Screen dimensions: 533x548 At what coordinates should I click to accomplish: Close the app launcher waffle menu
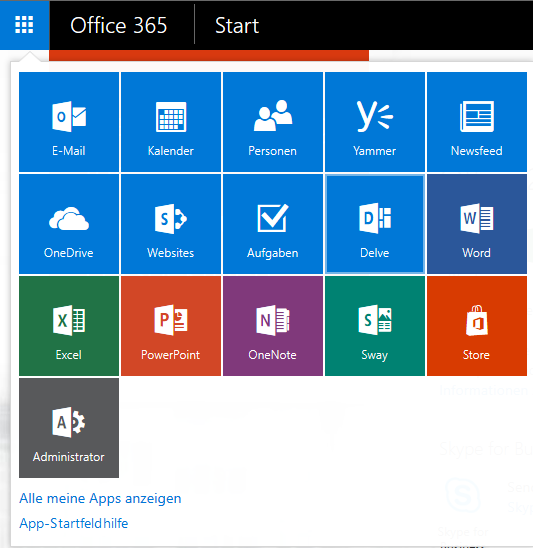pos(24,25)
